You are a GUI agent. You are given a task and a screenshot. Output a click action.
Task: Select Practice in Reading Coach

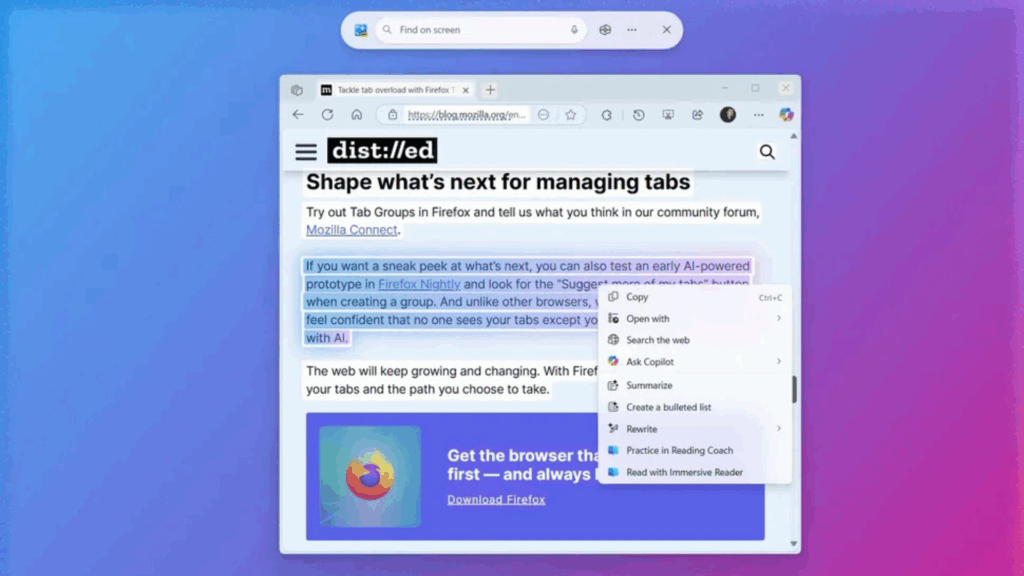(x=695, y=451)
